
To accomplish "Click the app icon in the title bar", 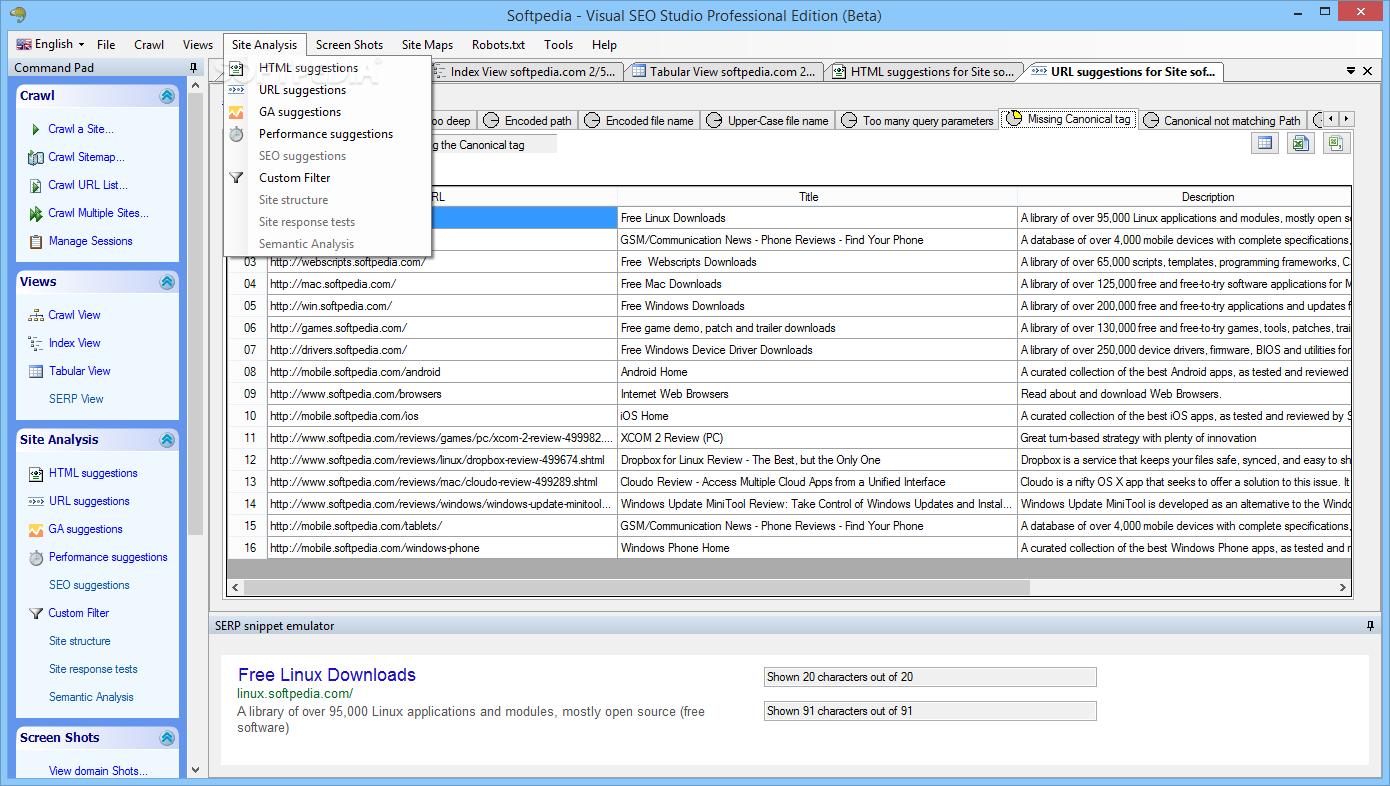I will tap(15, 15).
